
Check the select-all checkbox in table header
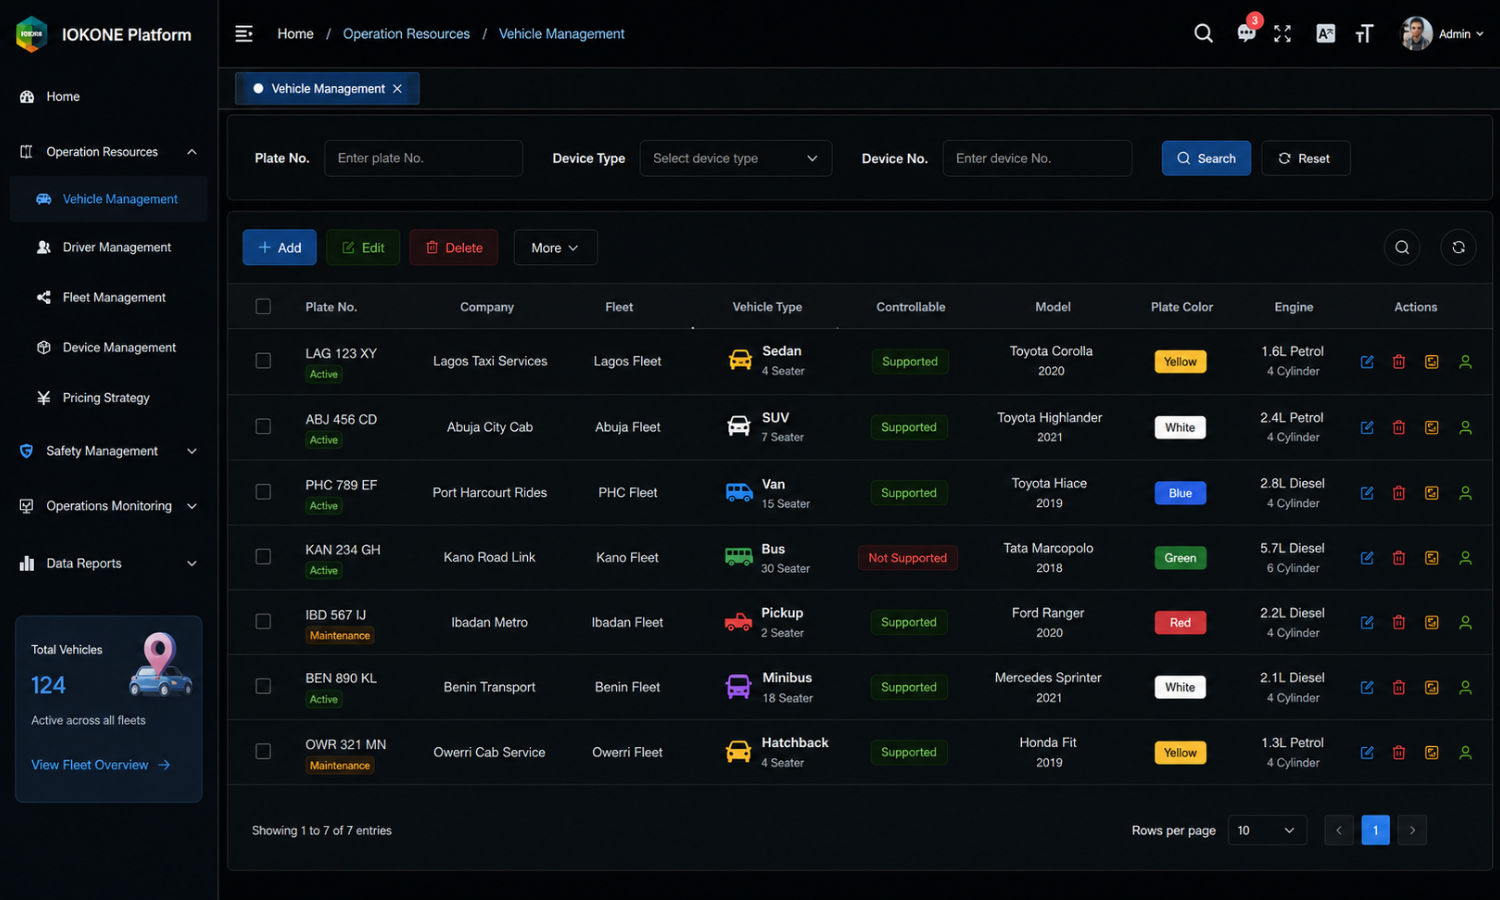click(263, 307)
